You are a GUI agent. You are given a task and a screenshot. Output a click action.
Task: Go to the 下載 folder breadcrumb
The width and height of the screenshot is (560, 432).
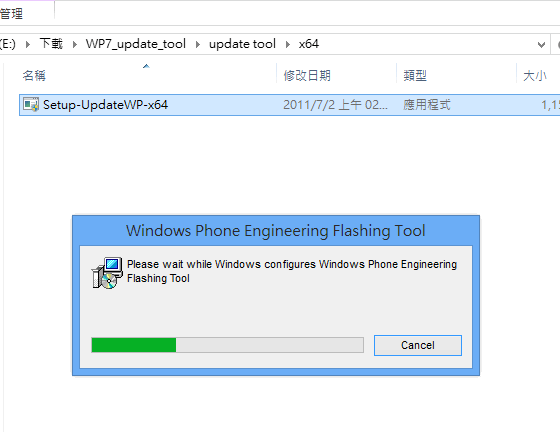tap(51, 44)
